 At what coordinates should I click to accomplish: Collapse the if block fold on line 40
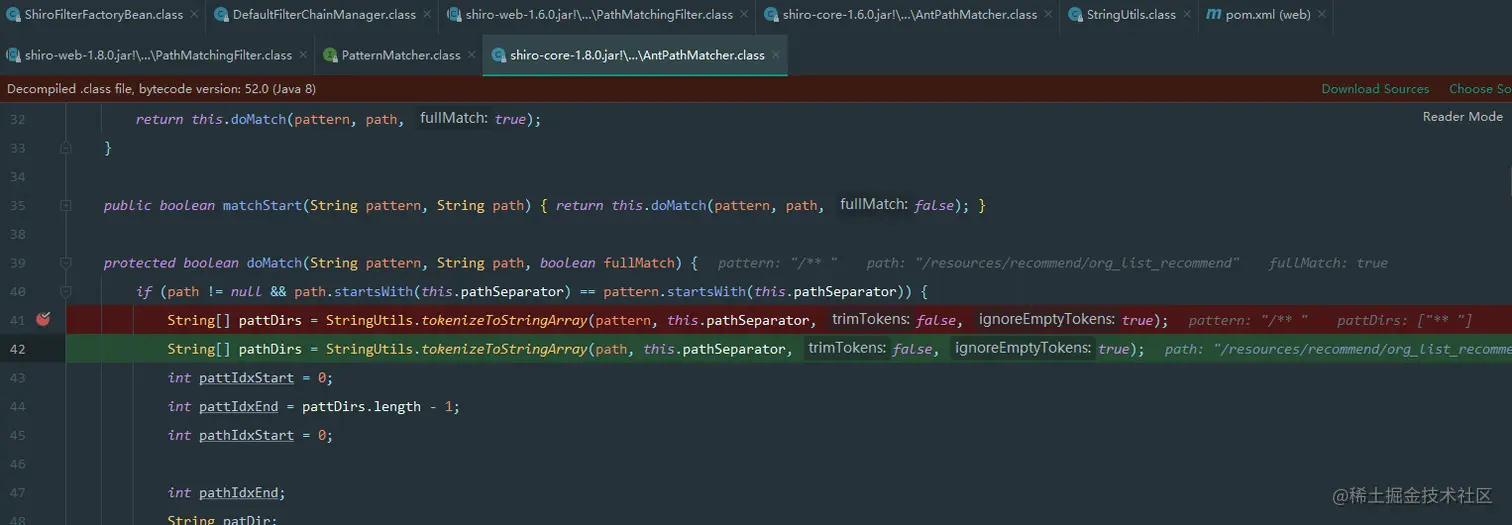tap(66, 292)
